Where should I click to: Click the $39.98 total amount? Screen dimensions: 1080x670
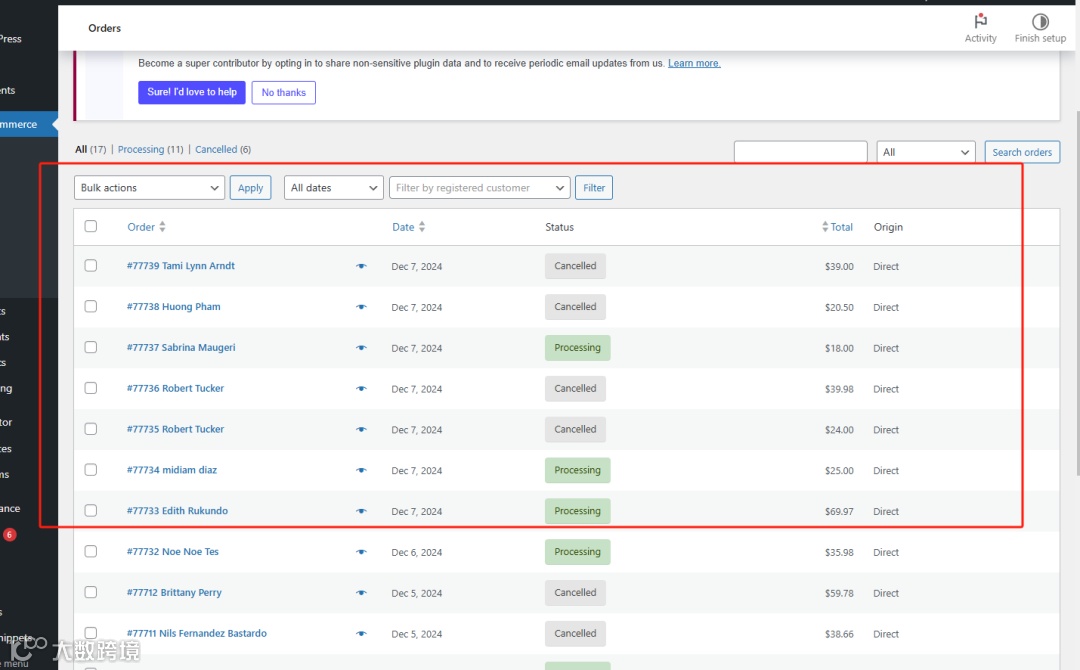(x=839, y=389)
